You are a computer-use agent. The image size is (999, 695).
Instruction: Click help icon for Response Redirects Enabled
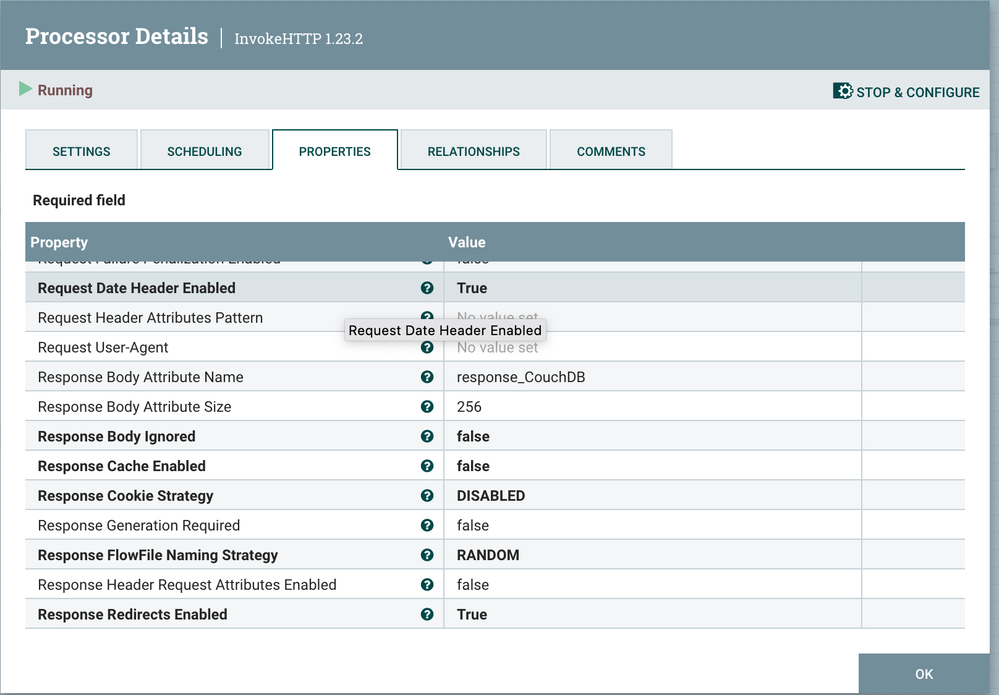(x=427, y=614)
